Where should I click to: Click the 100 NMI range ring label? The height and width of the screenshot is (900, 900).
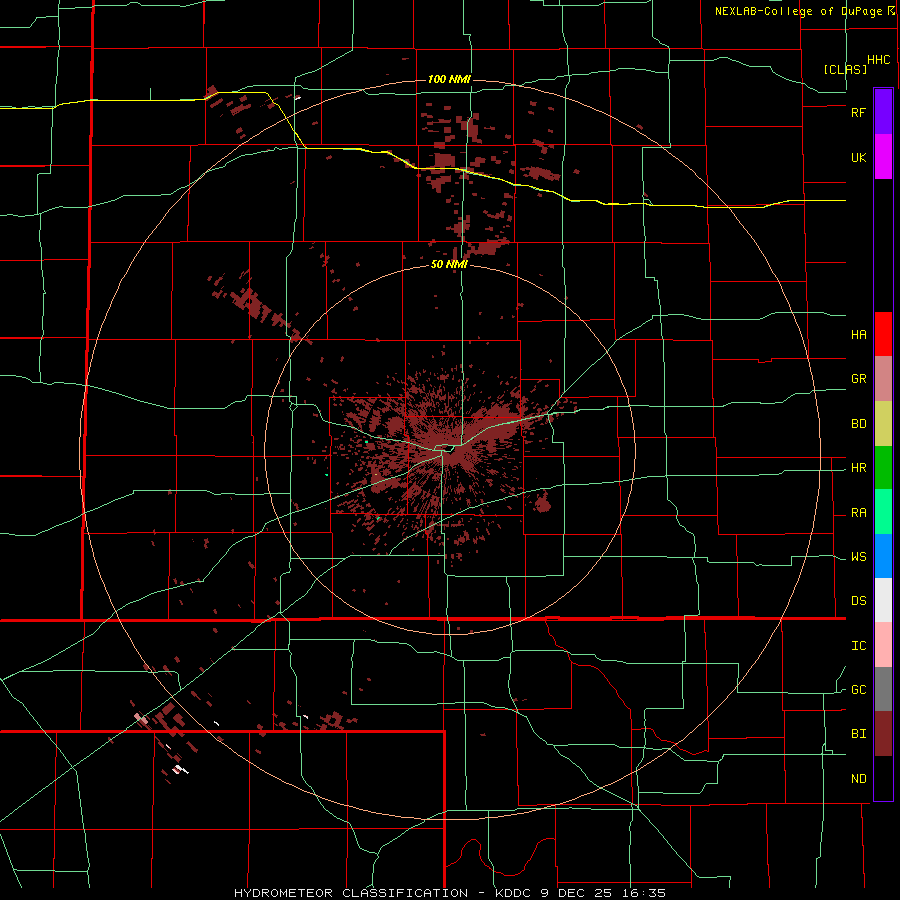(x=449, y=79)
